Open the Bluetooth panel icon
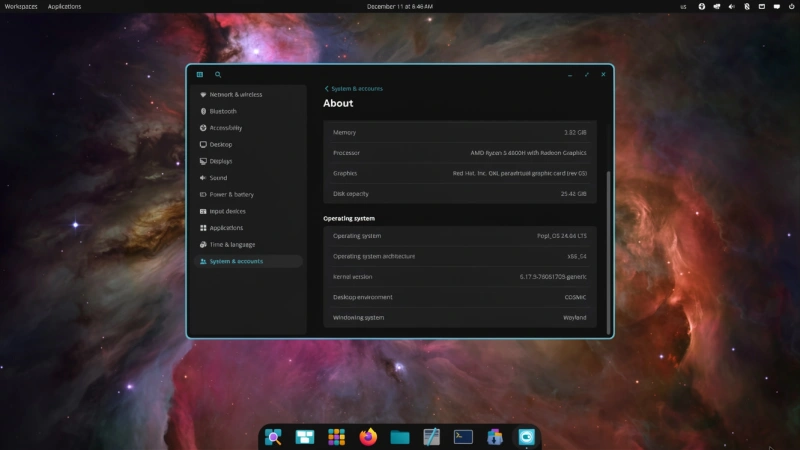The height and width of the screenshot is (450, 800). [x=747, y=7]
